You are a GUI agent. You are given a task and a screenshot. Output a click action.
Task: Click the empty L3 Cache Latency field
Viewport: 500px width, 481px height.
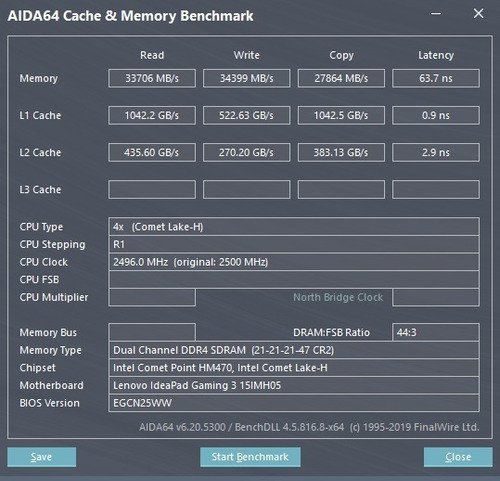click(x=436, y=189)
